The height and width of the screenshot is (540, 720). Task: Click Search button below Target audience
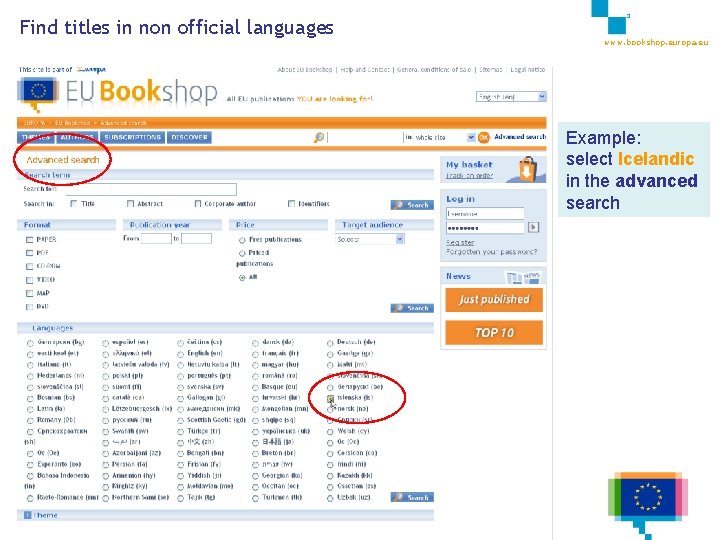[x=412, y=308]
